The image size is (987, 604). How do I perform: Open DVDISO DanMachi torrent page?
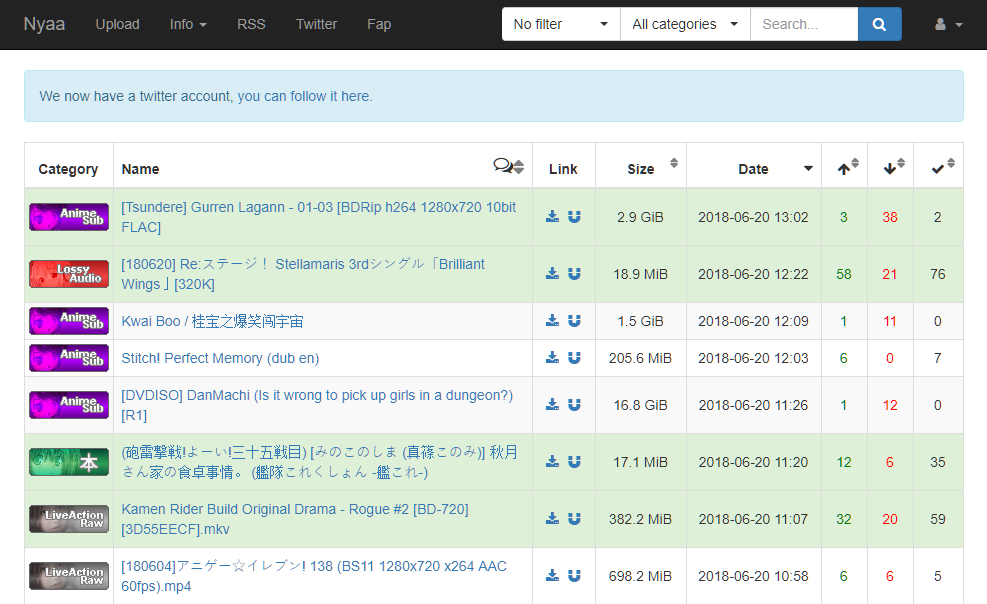pyautogui.click(x=316, y=395)
